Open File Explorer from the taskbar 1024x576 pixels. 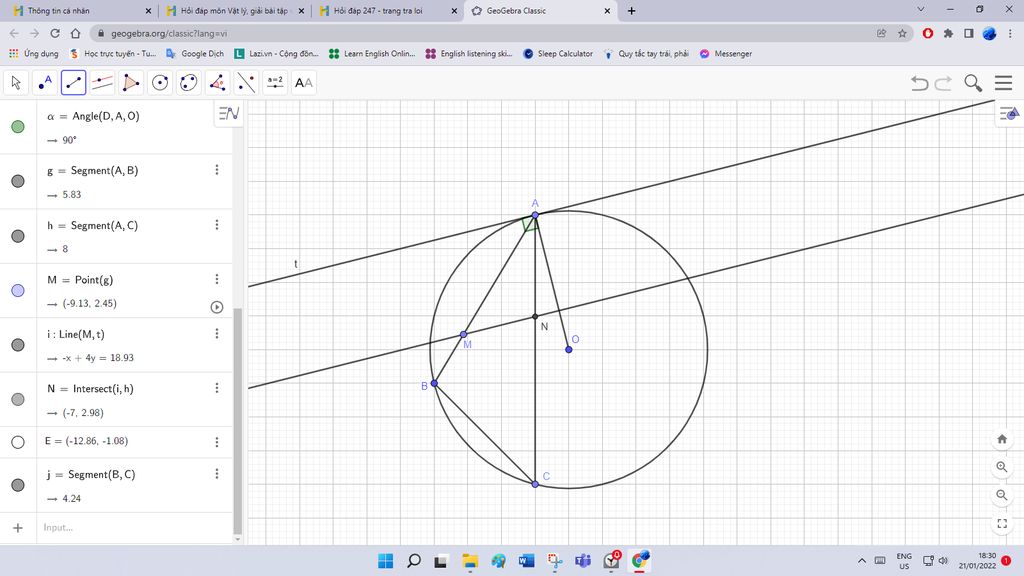(x=470, y=560)
